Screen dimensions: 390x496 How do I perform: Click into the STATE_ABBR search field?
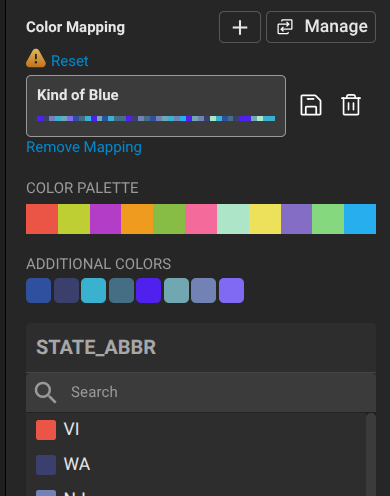[x=201, y=392]
